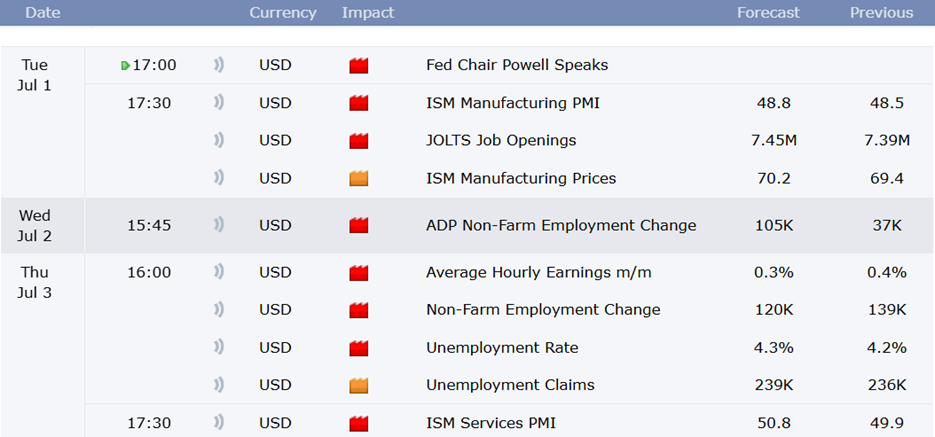935x437 pixels.
Task: Click the Forecast column header
Action: (769, 13)
